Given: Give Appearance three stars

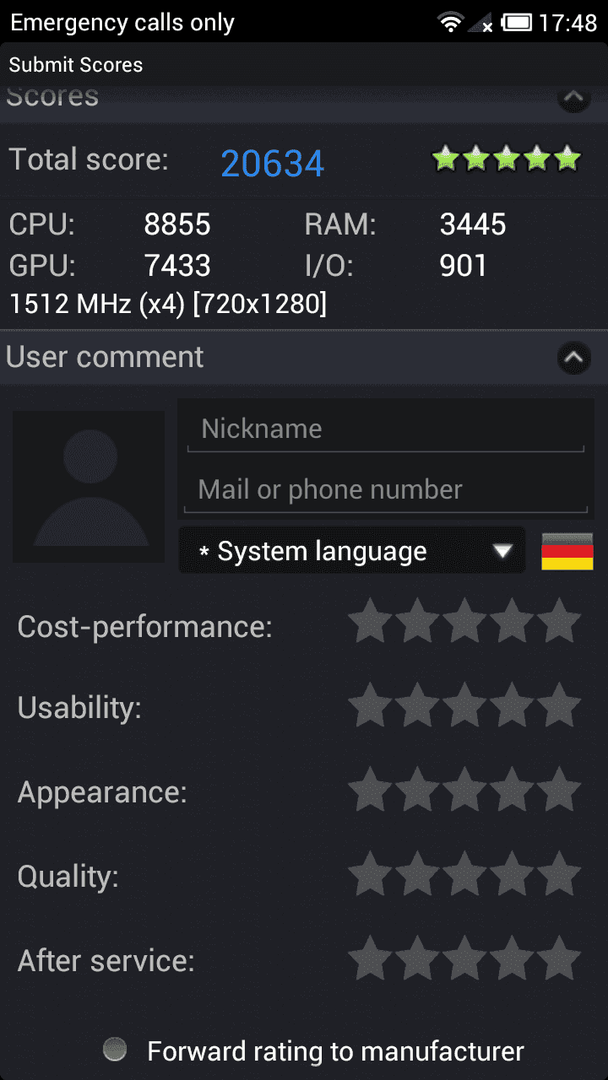Looking at the screenshot, I should (x=465, y=789).
